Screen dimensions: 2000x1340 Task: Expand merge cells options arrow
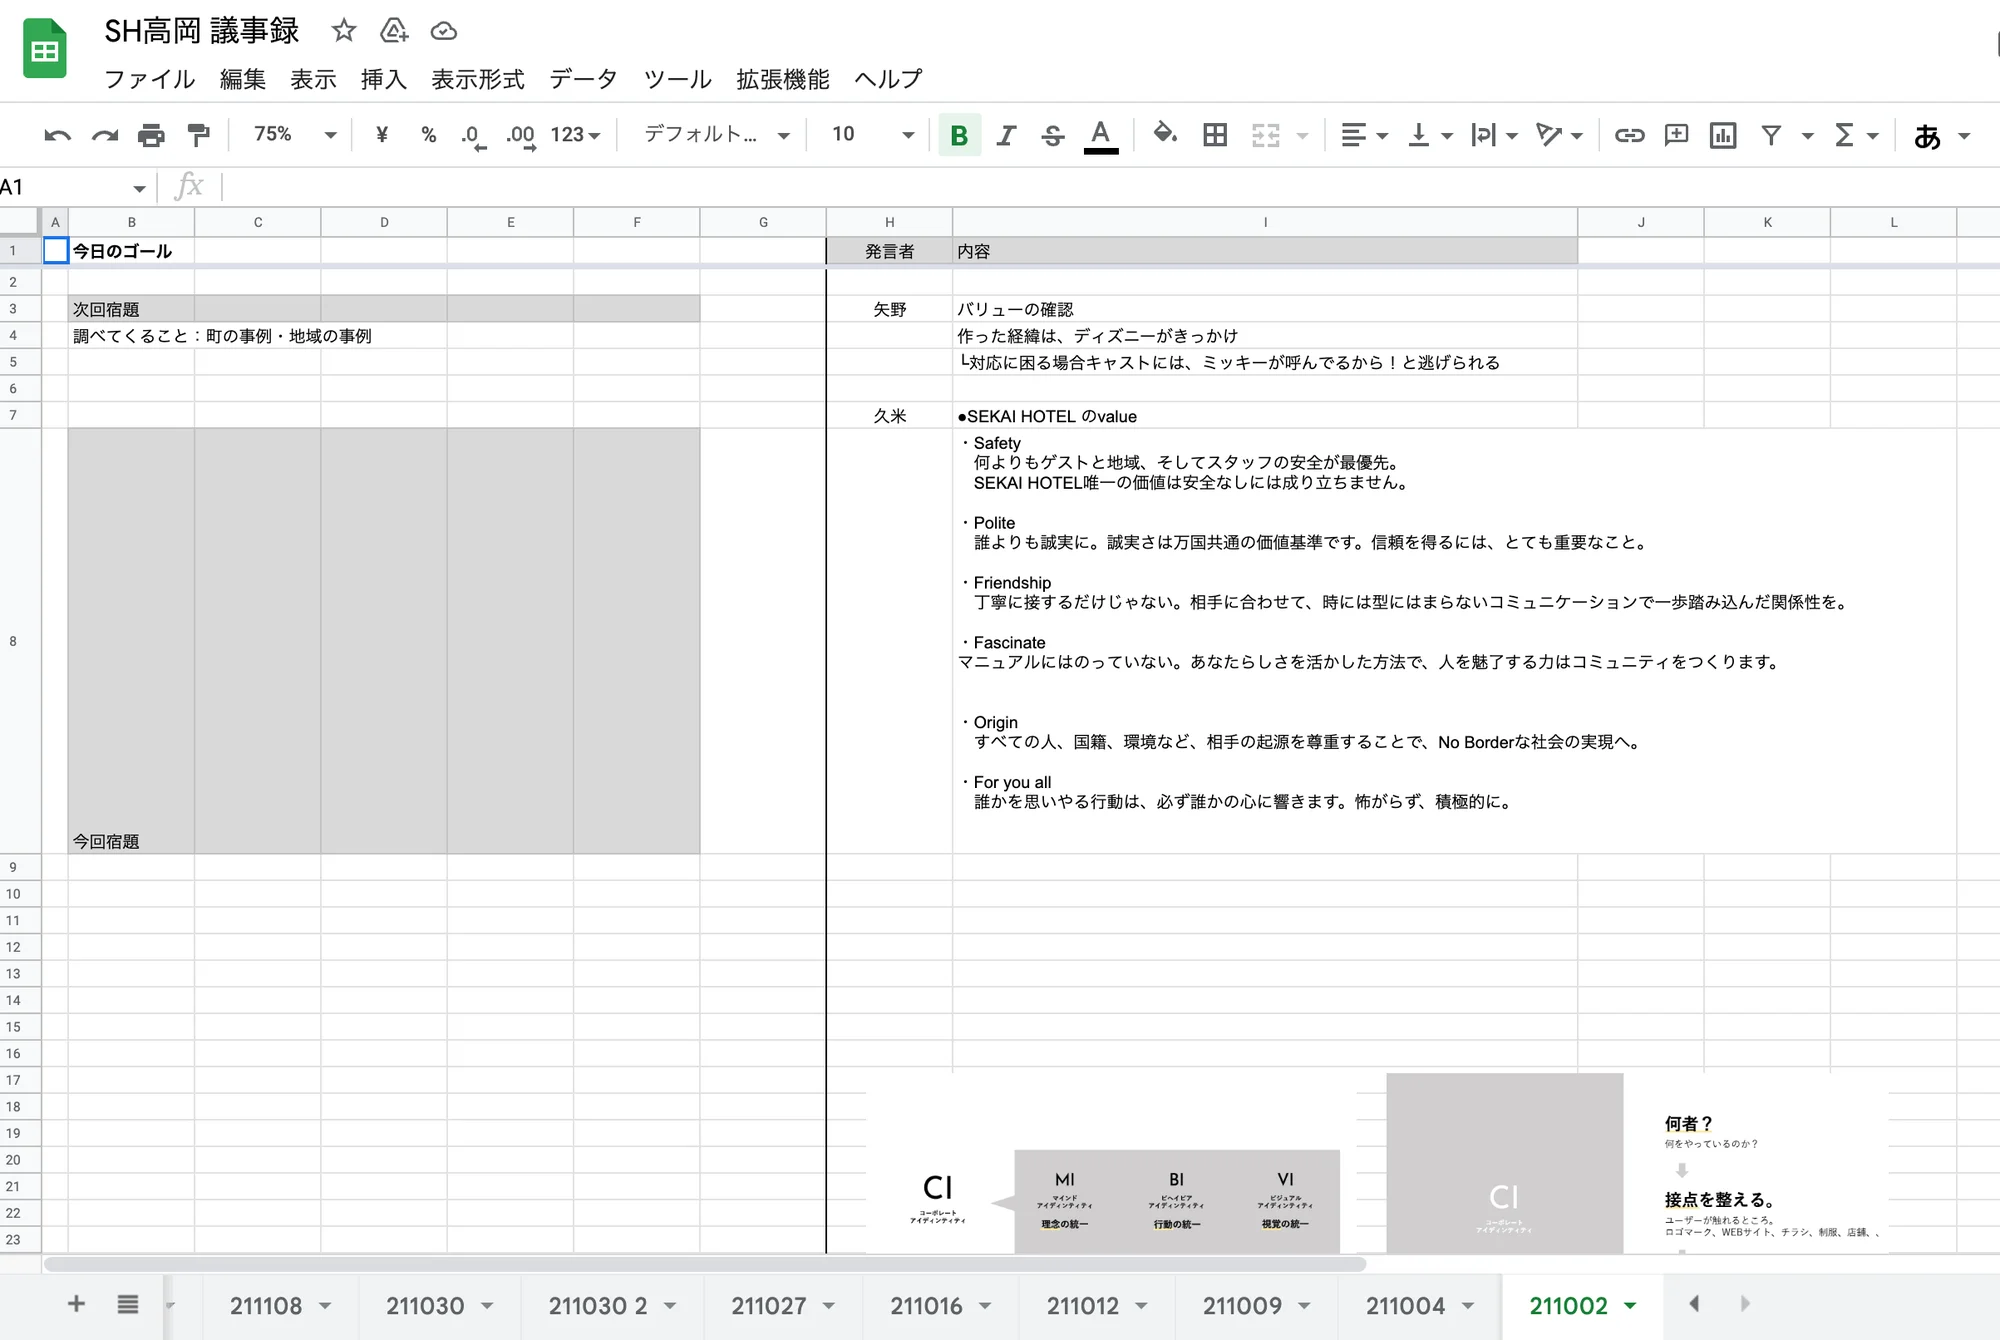(x=1302, y=135)
